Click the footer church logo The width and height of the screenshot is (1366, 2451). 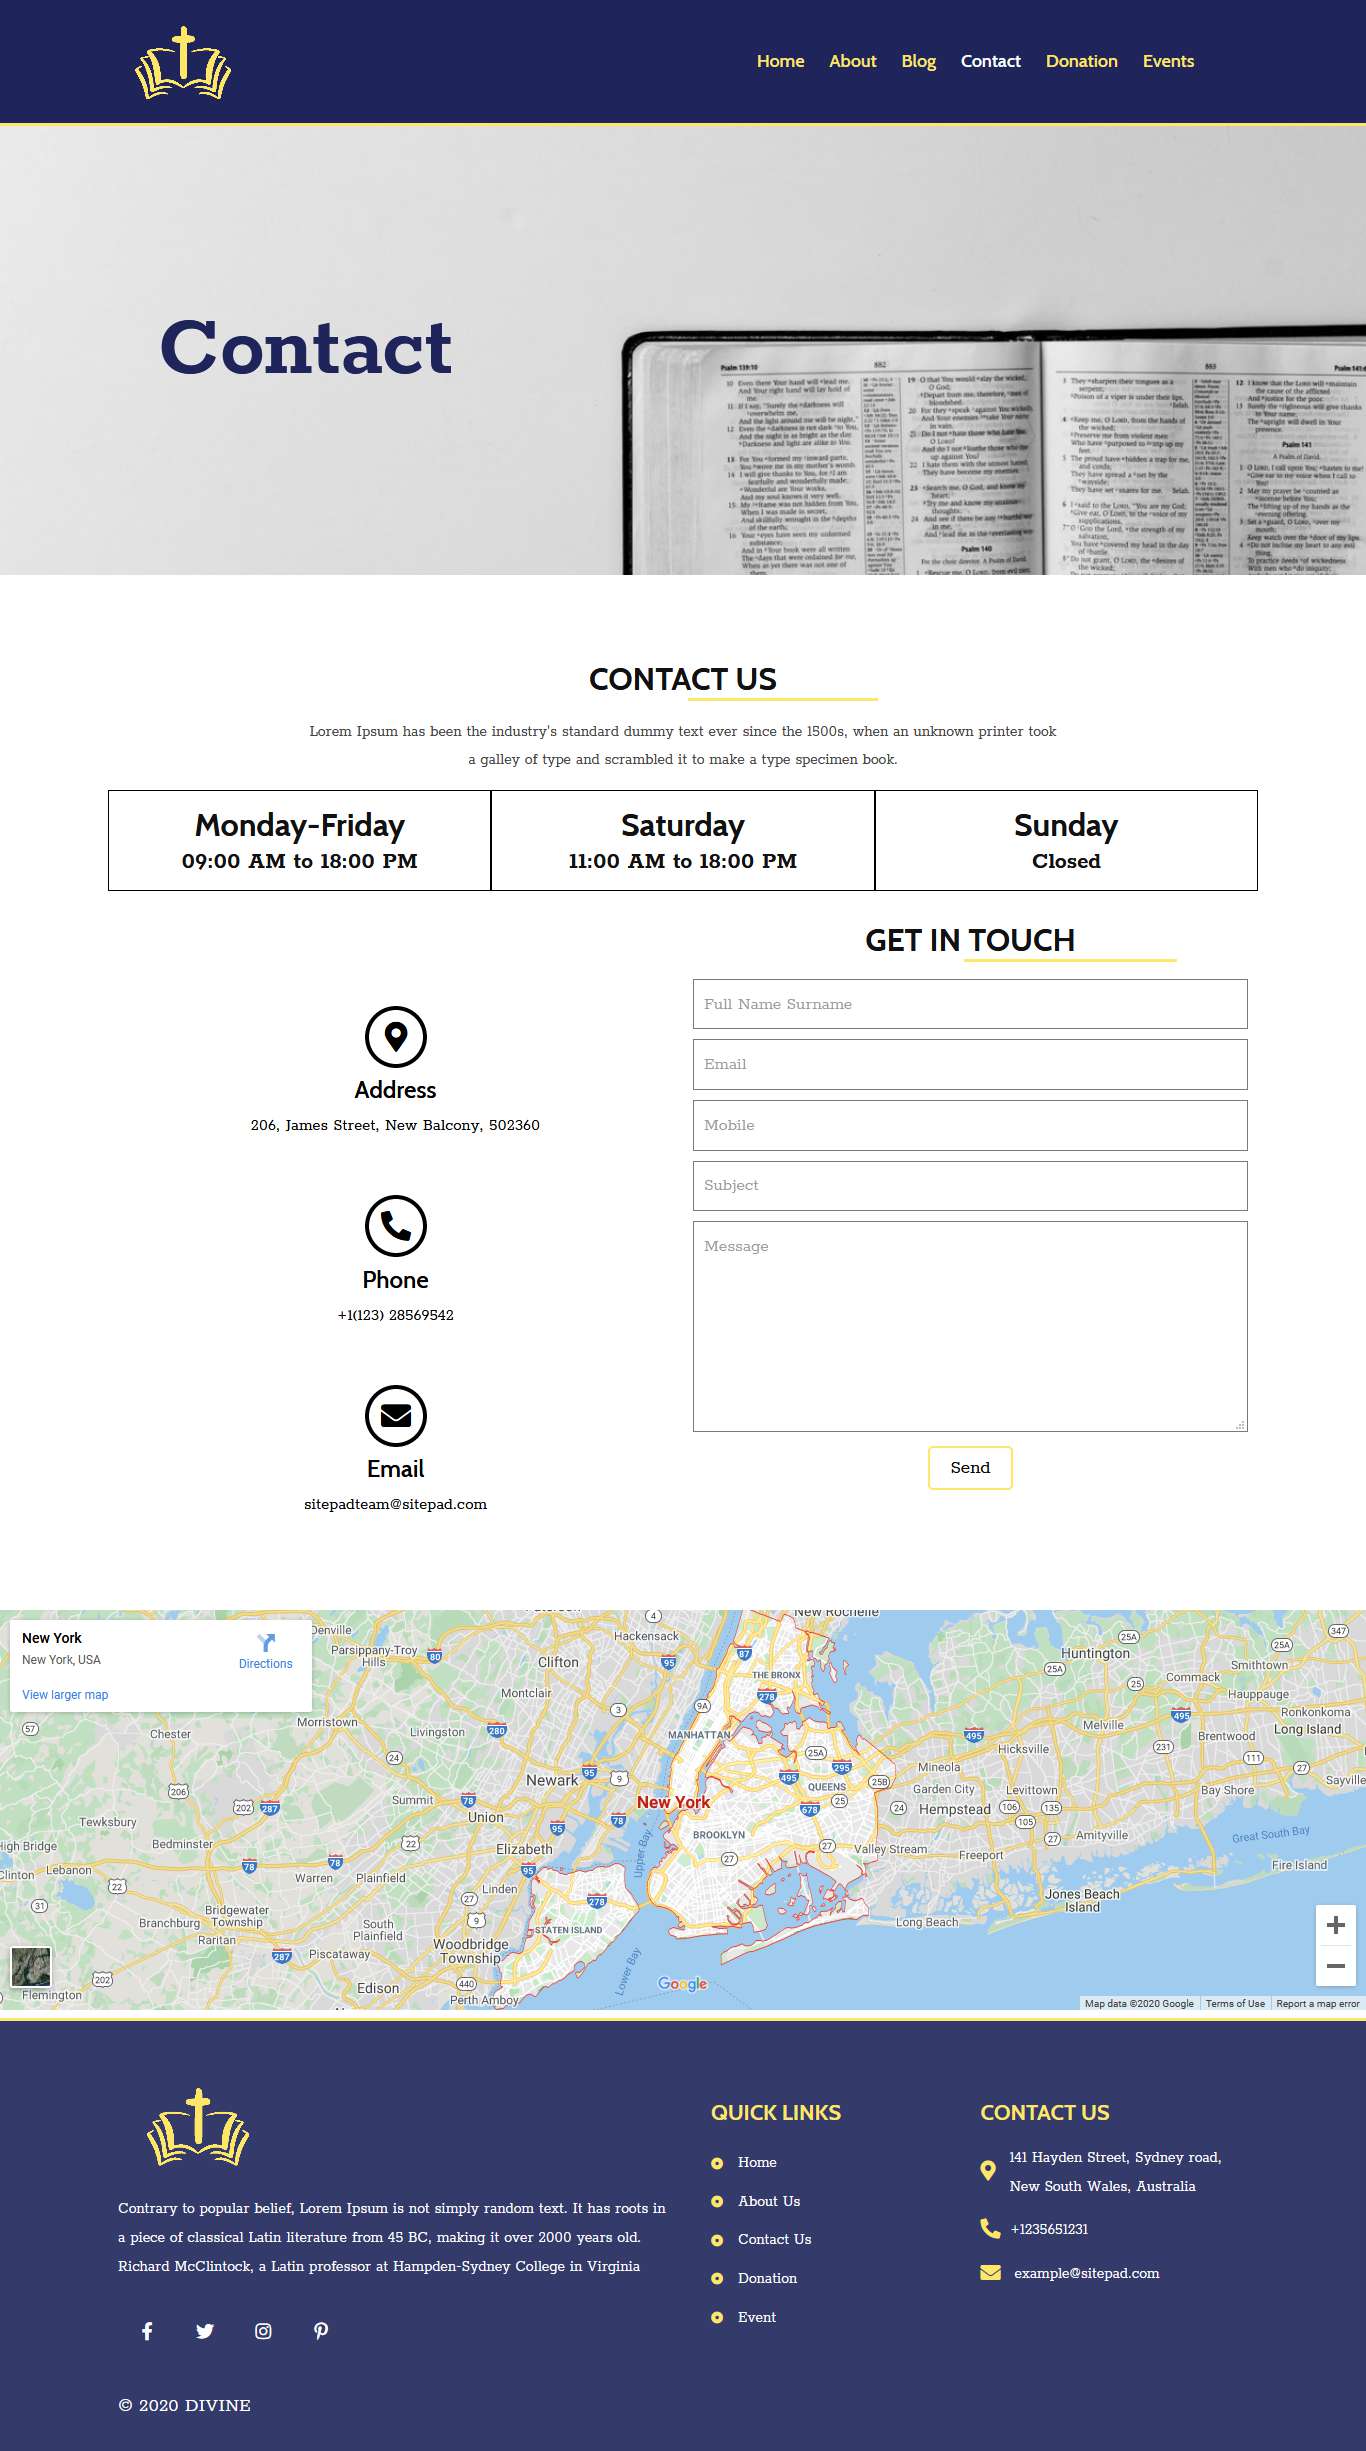[198, 2127]
